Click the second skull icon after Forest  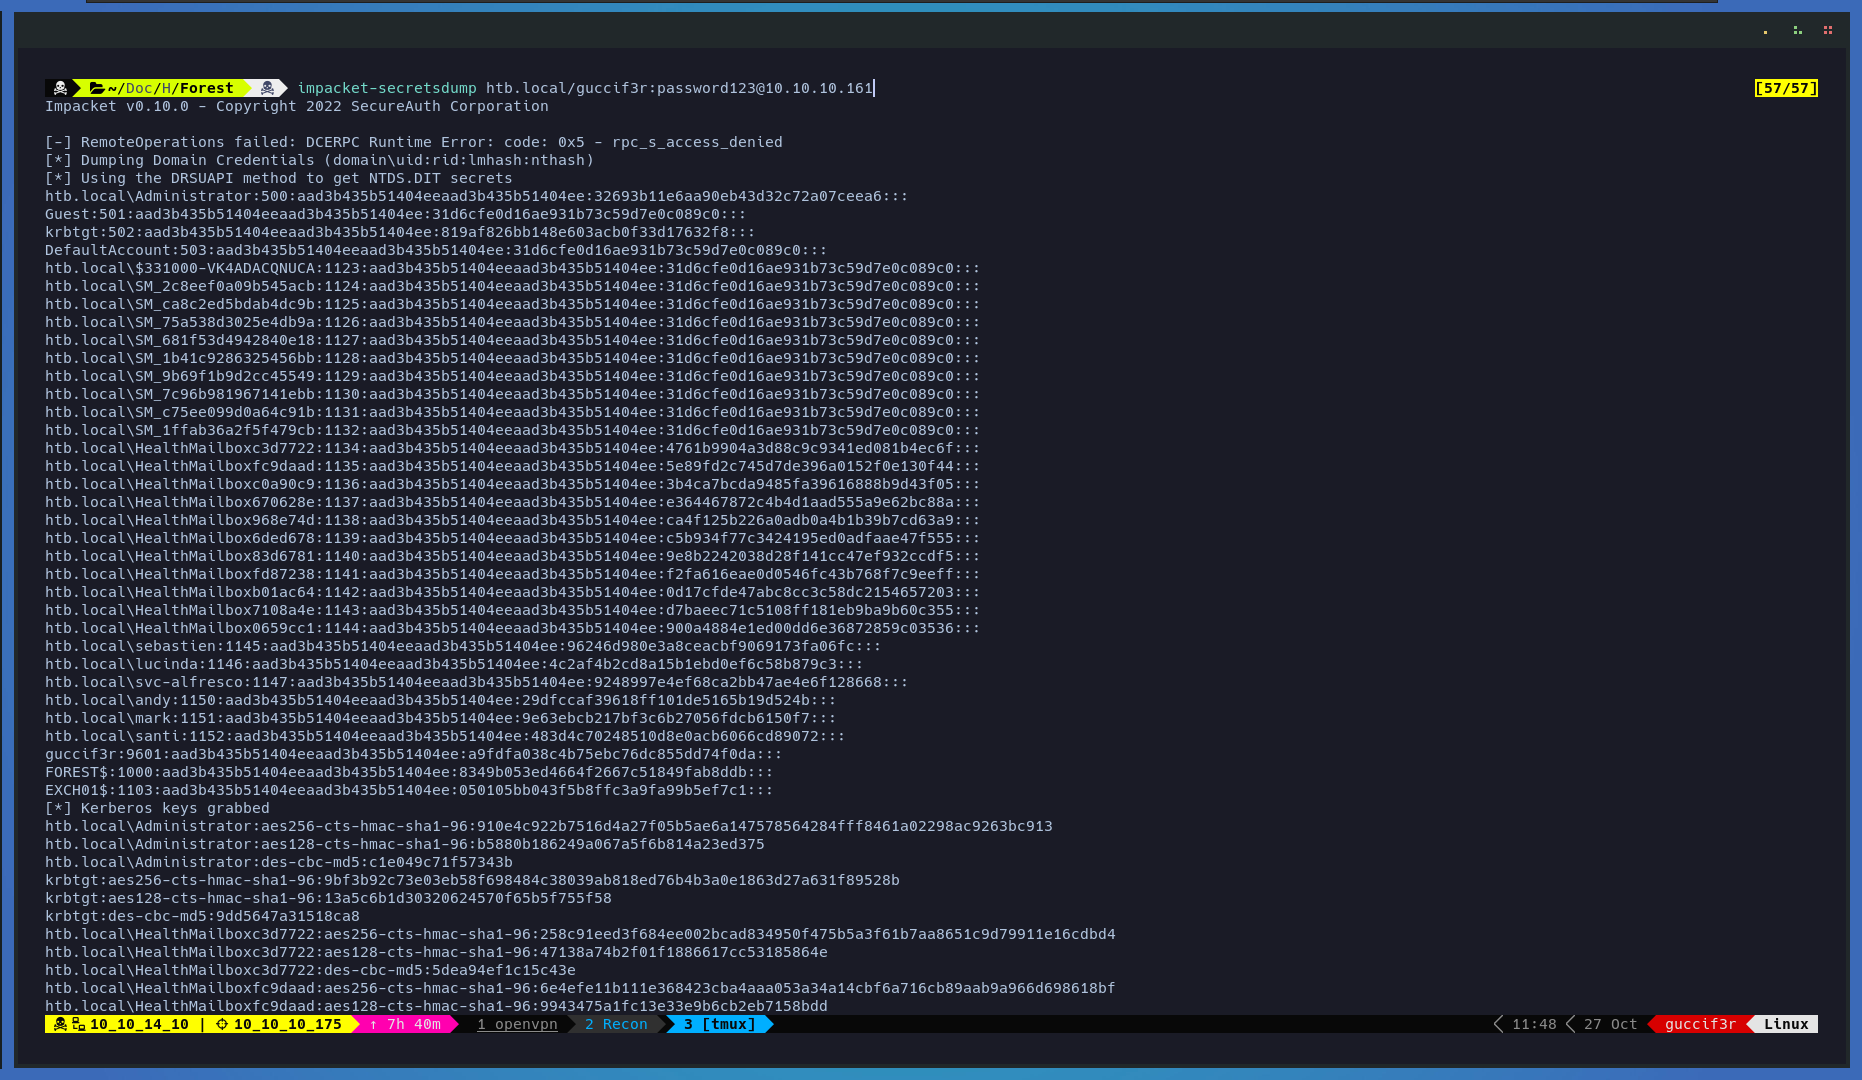[x=267, y=88]
